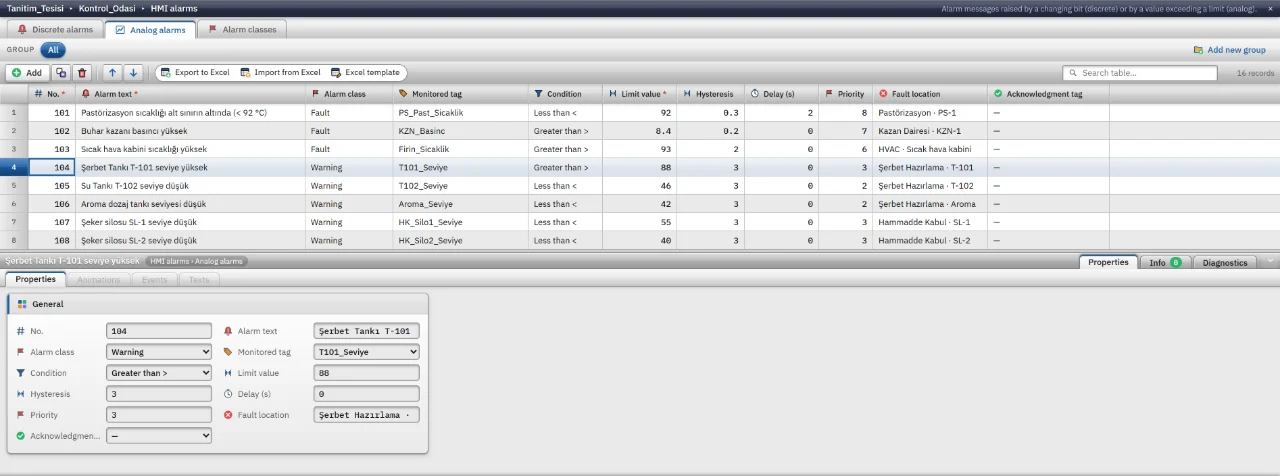Screen dimensions: 1280x476
Task: Move the selected alarm down
Action: click(133, 73)
